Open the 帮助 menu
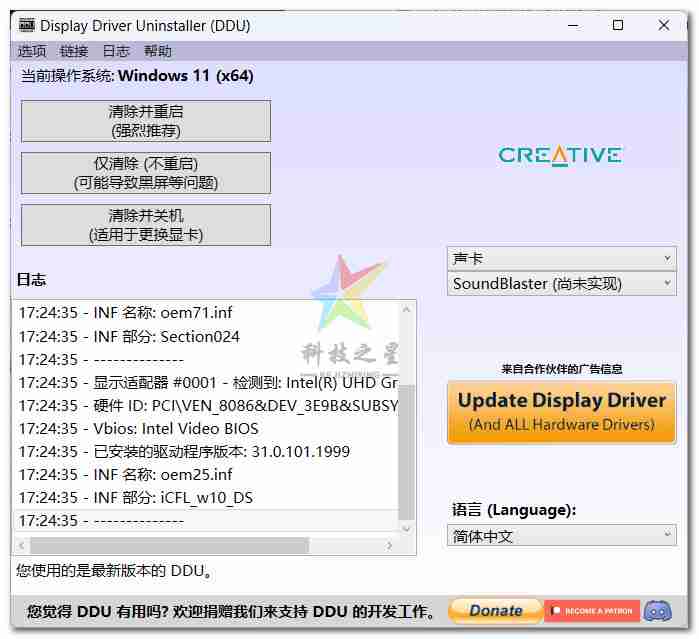 coord(158,51)
